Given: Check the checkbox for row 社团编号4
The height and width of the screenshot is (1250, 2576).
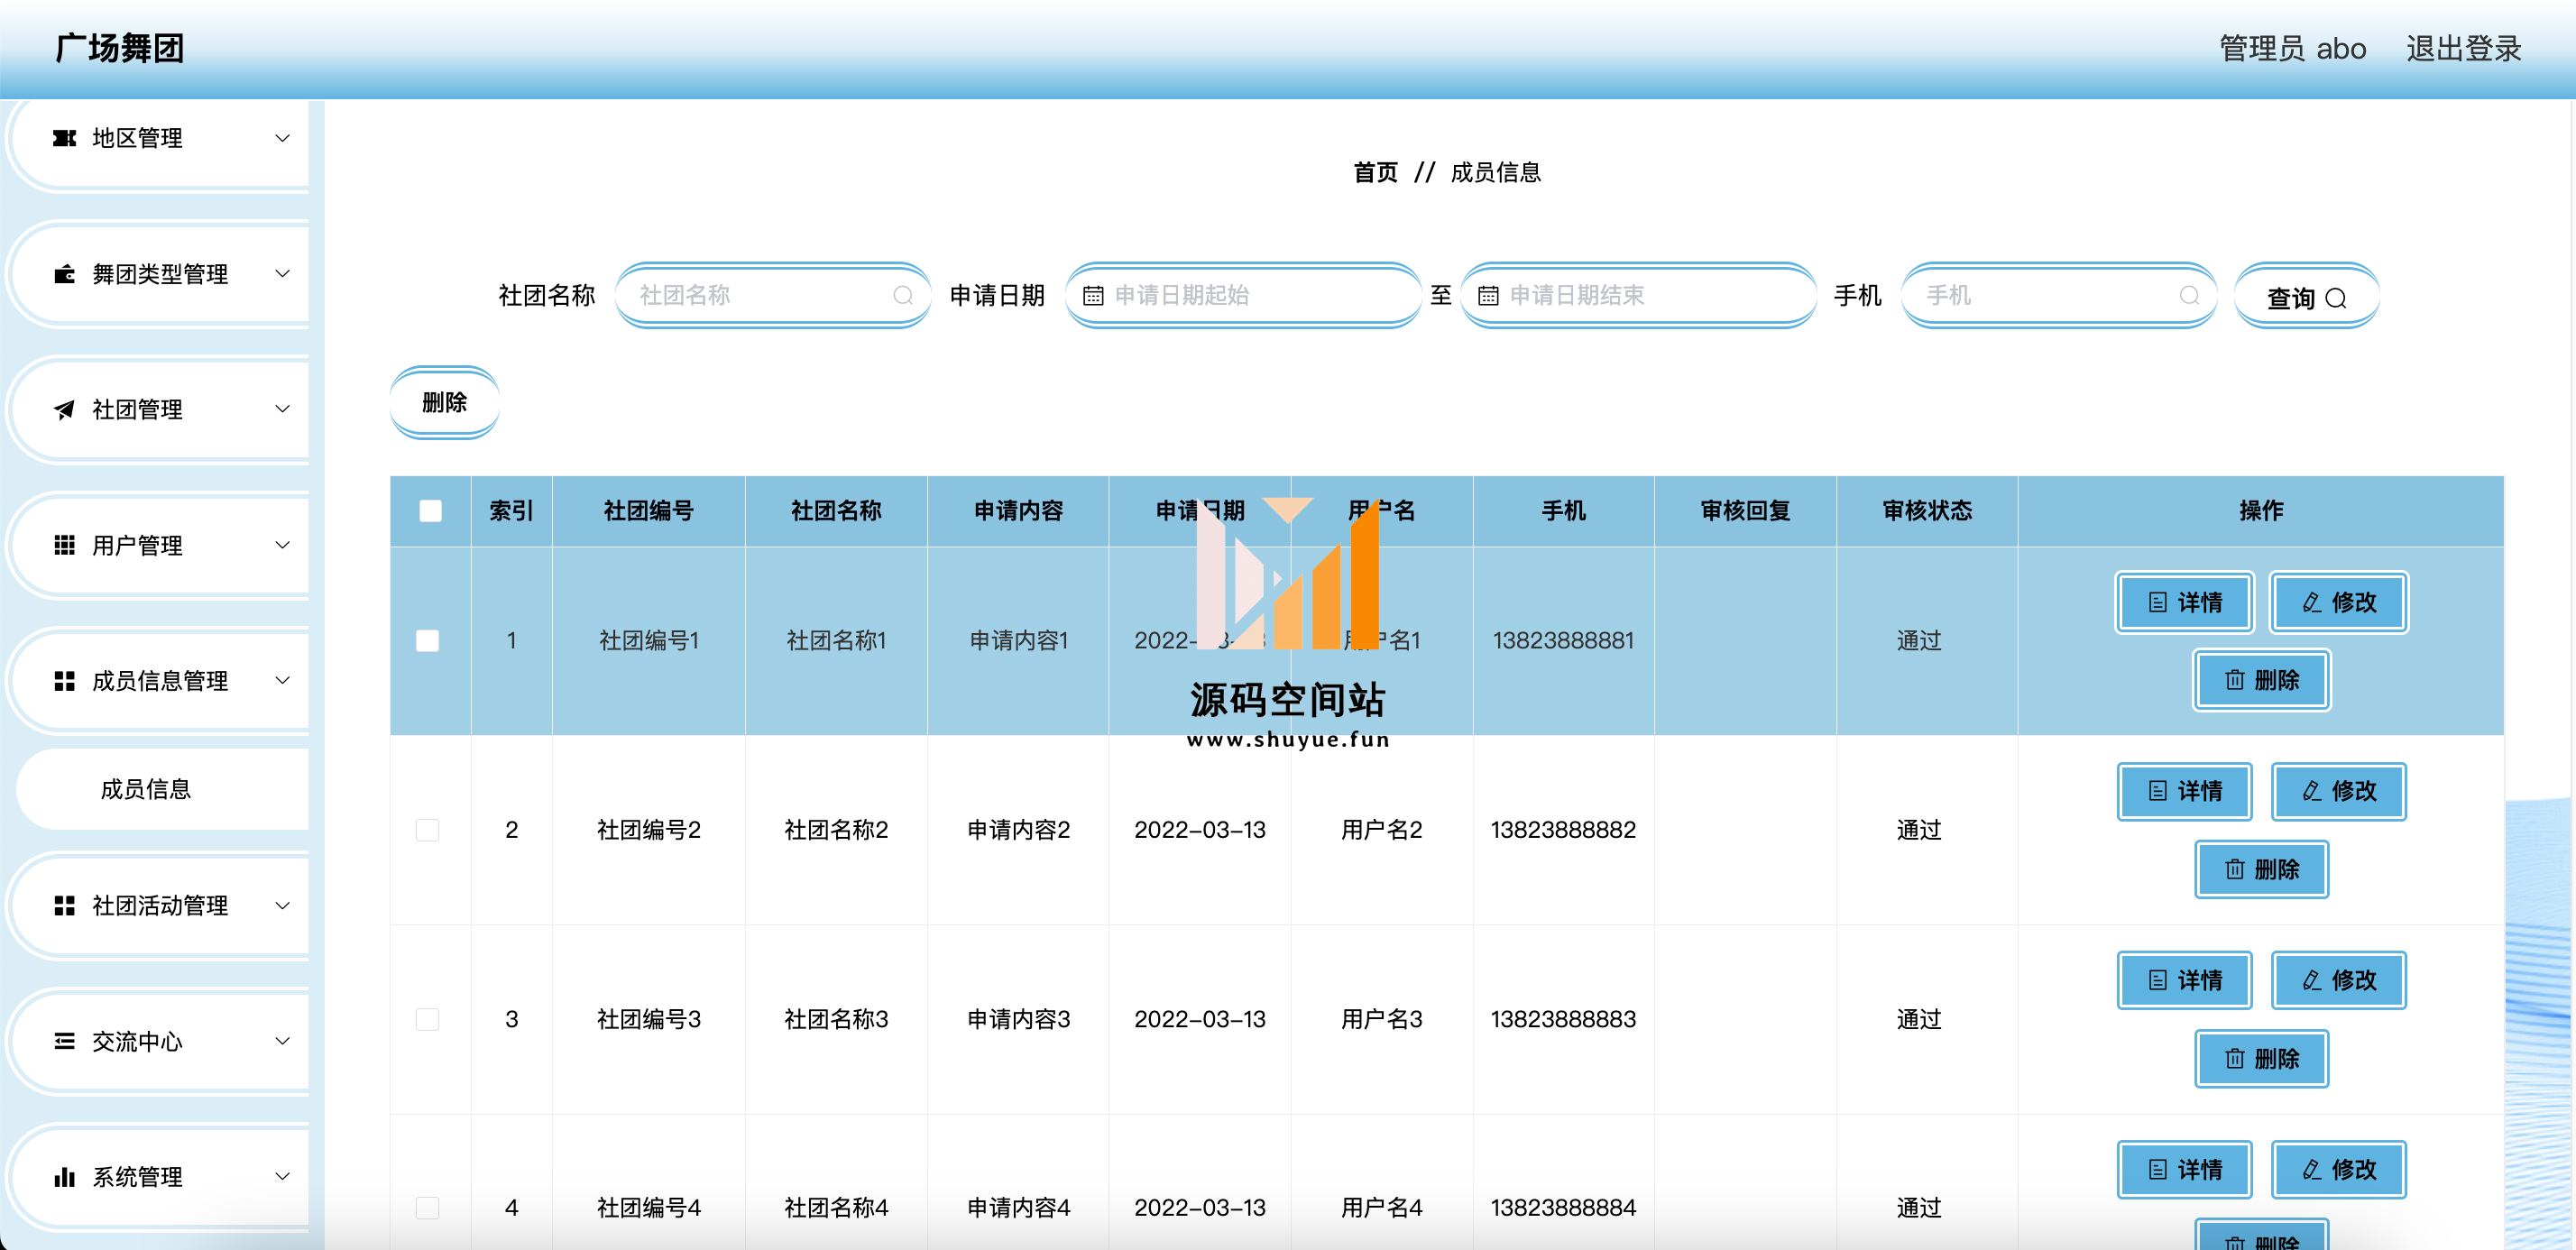Looking at the screenshot, I should pyautogui.click(x=427, y=1208).
